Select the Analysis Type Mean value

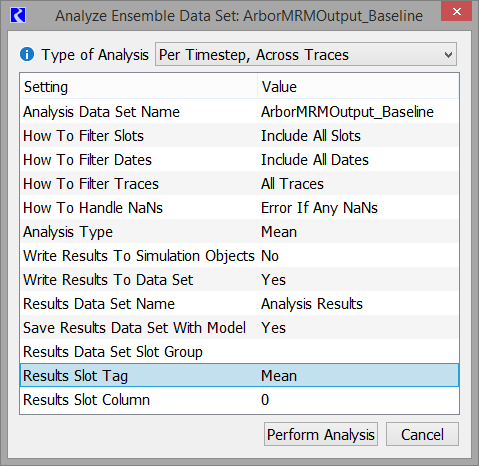tap(358, 232)
